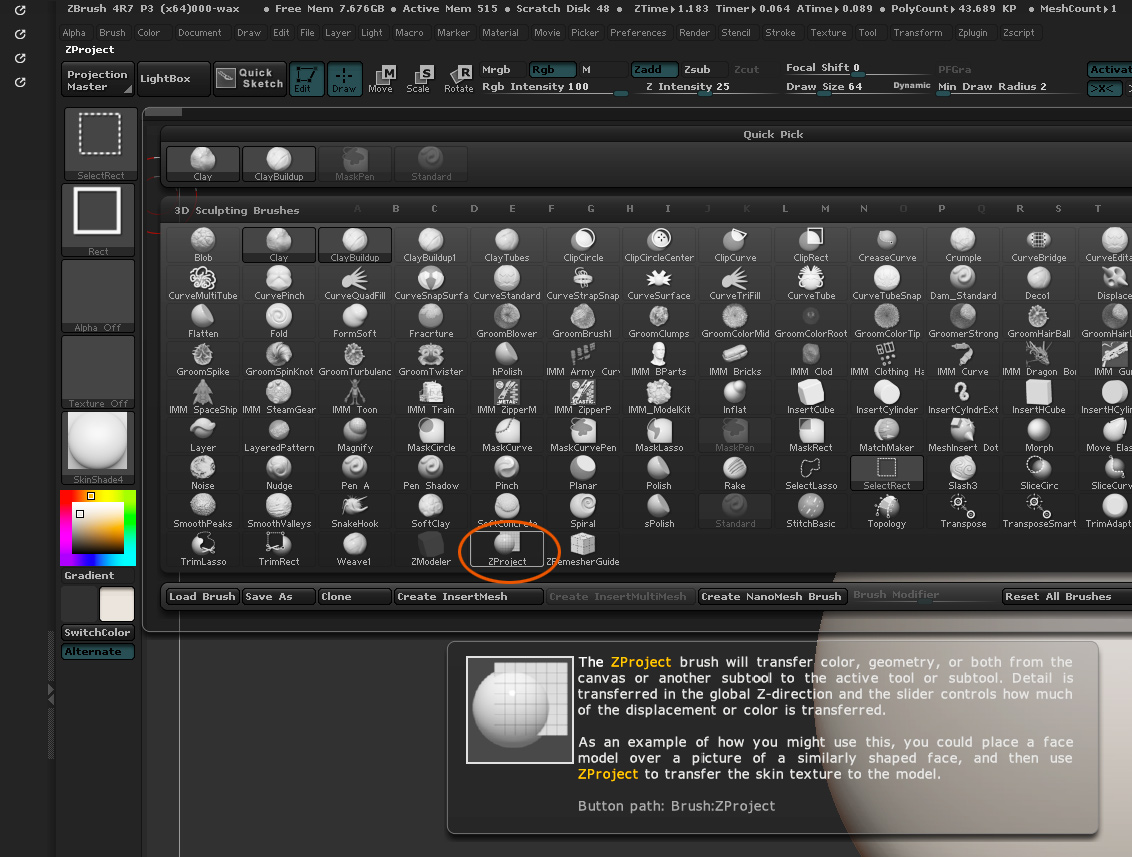This screenshot has width=1132, height=857.
Task: Toggle Zadd sculpting mode
Action: coord(654,69)
